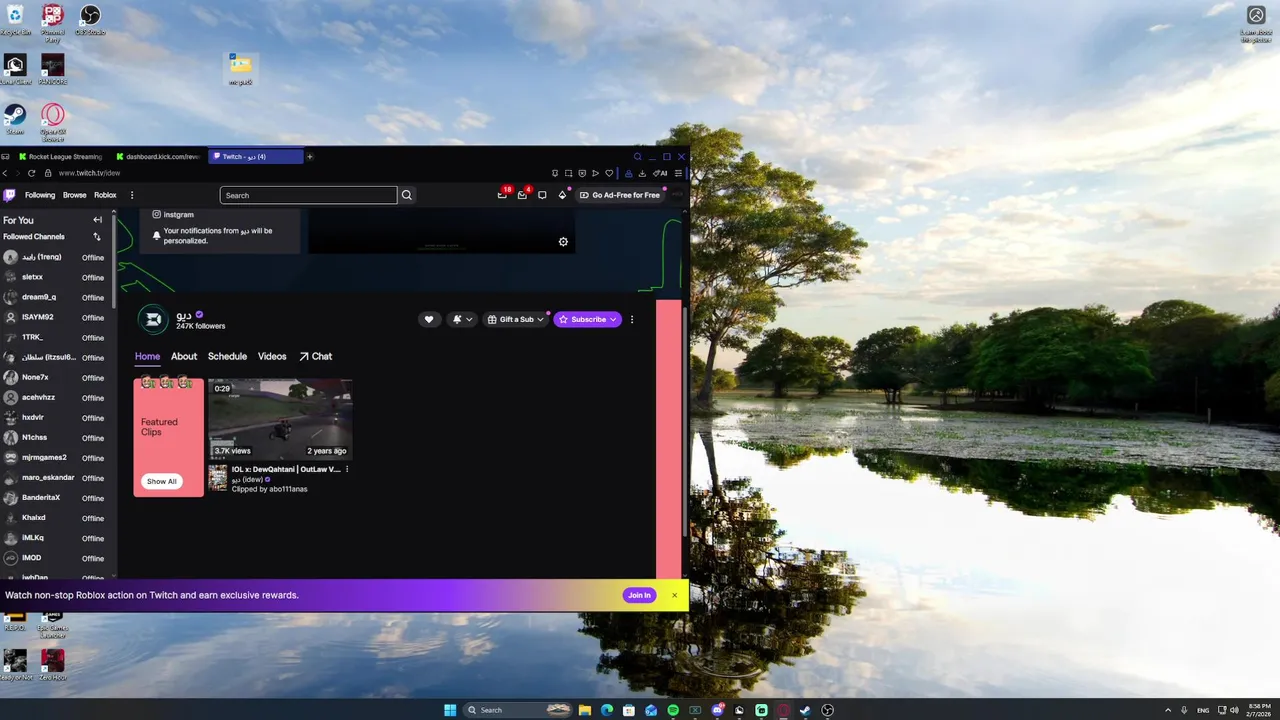
Task: Open Gift a Sub dropdown
Action: (516, 319)
